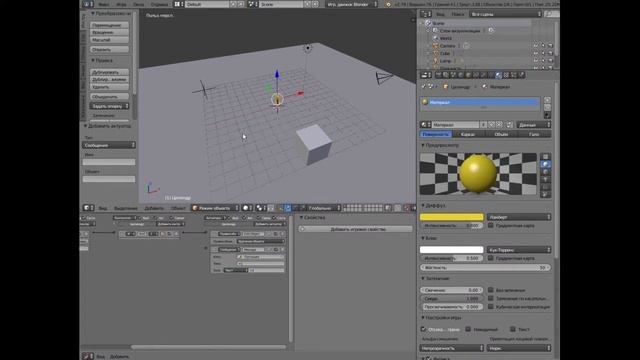Image resolution: width=640 pixels, height=360 pixels.
Task: Click the material browse icon beside name field
Action: [426, 124]
